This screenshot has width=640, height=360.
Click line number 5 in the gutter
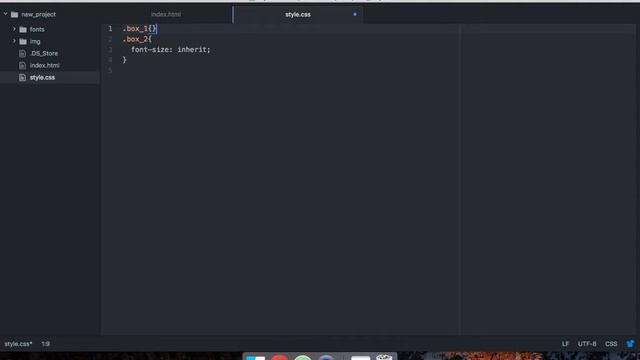pyautogui.click(x=110, y=70)
